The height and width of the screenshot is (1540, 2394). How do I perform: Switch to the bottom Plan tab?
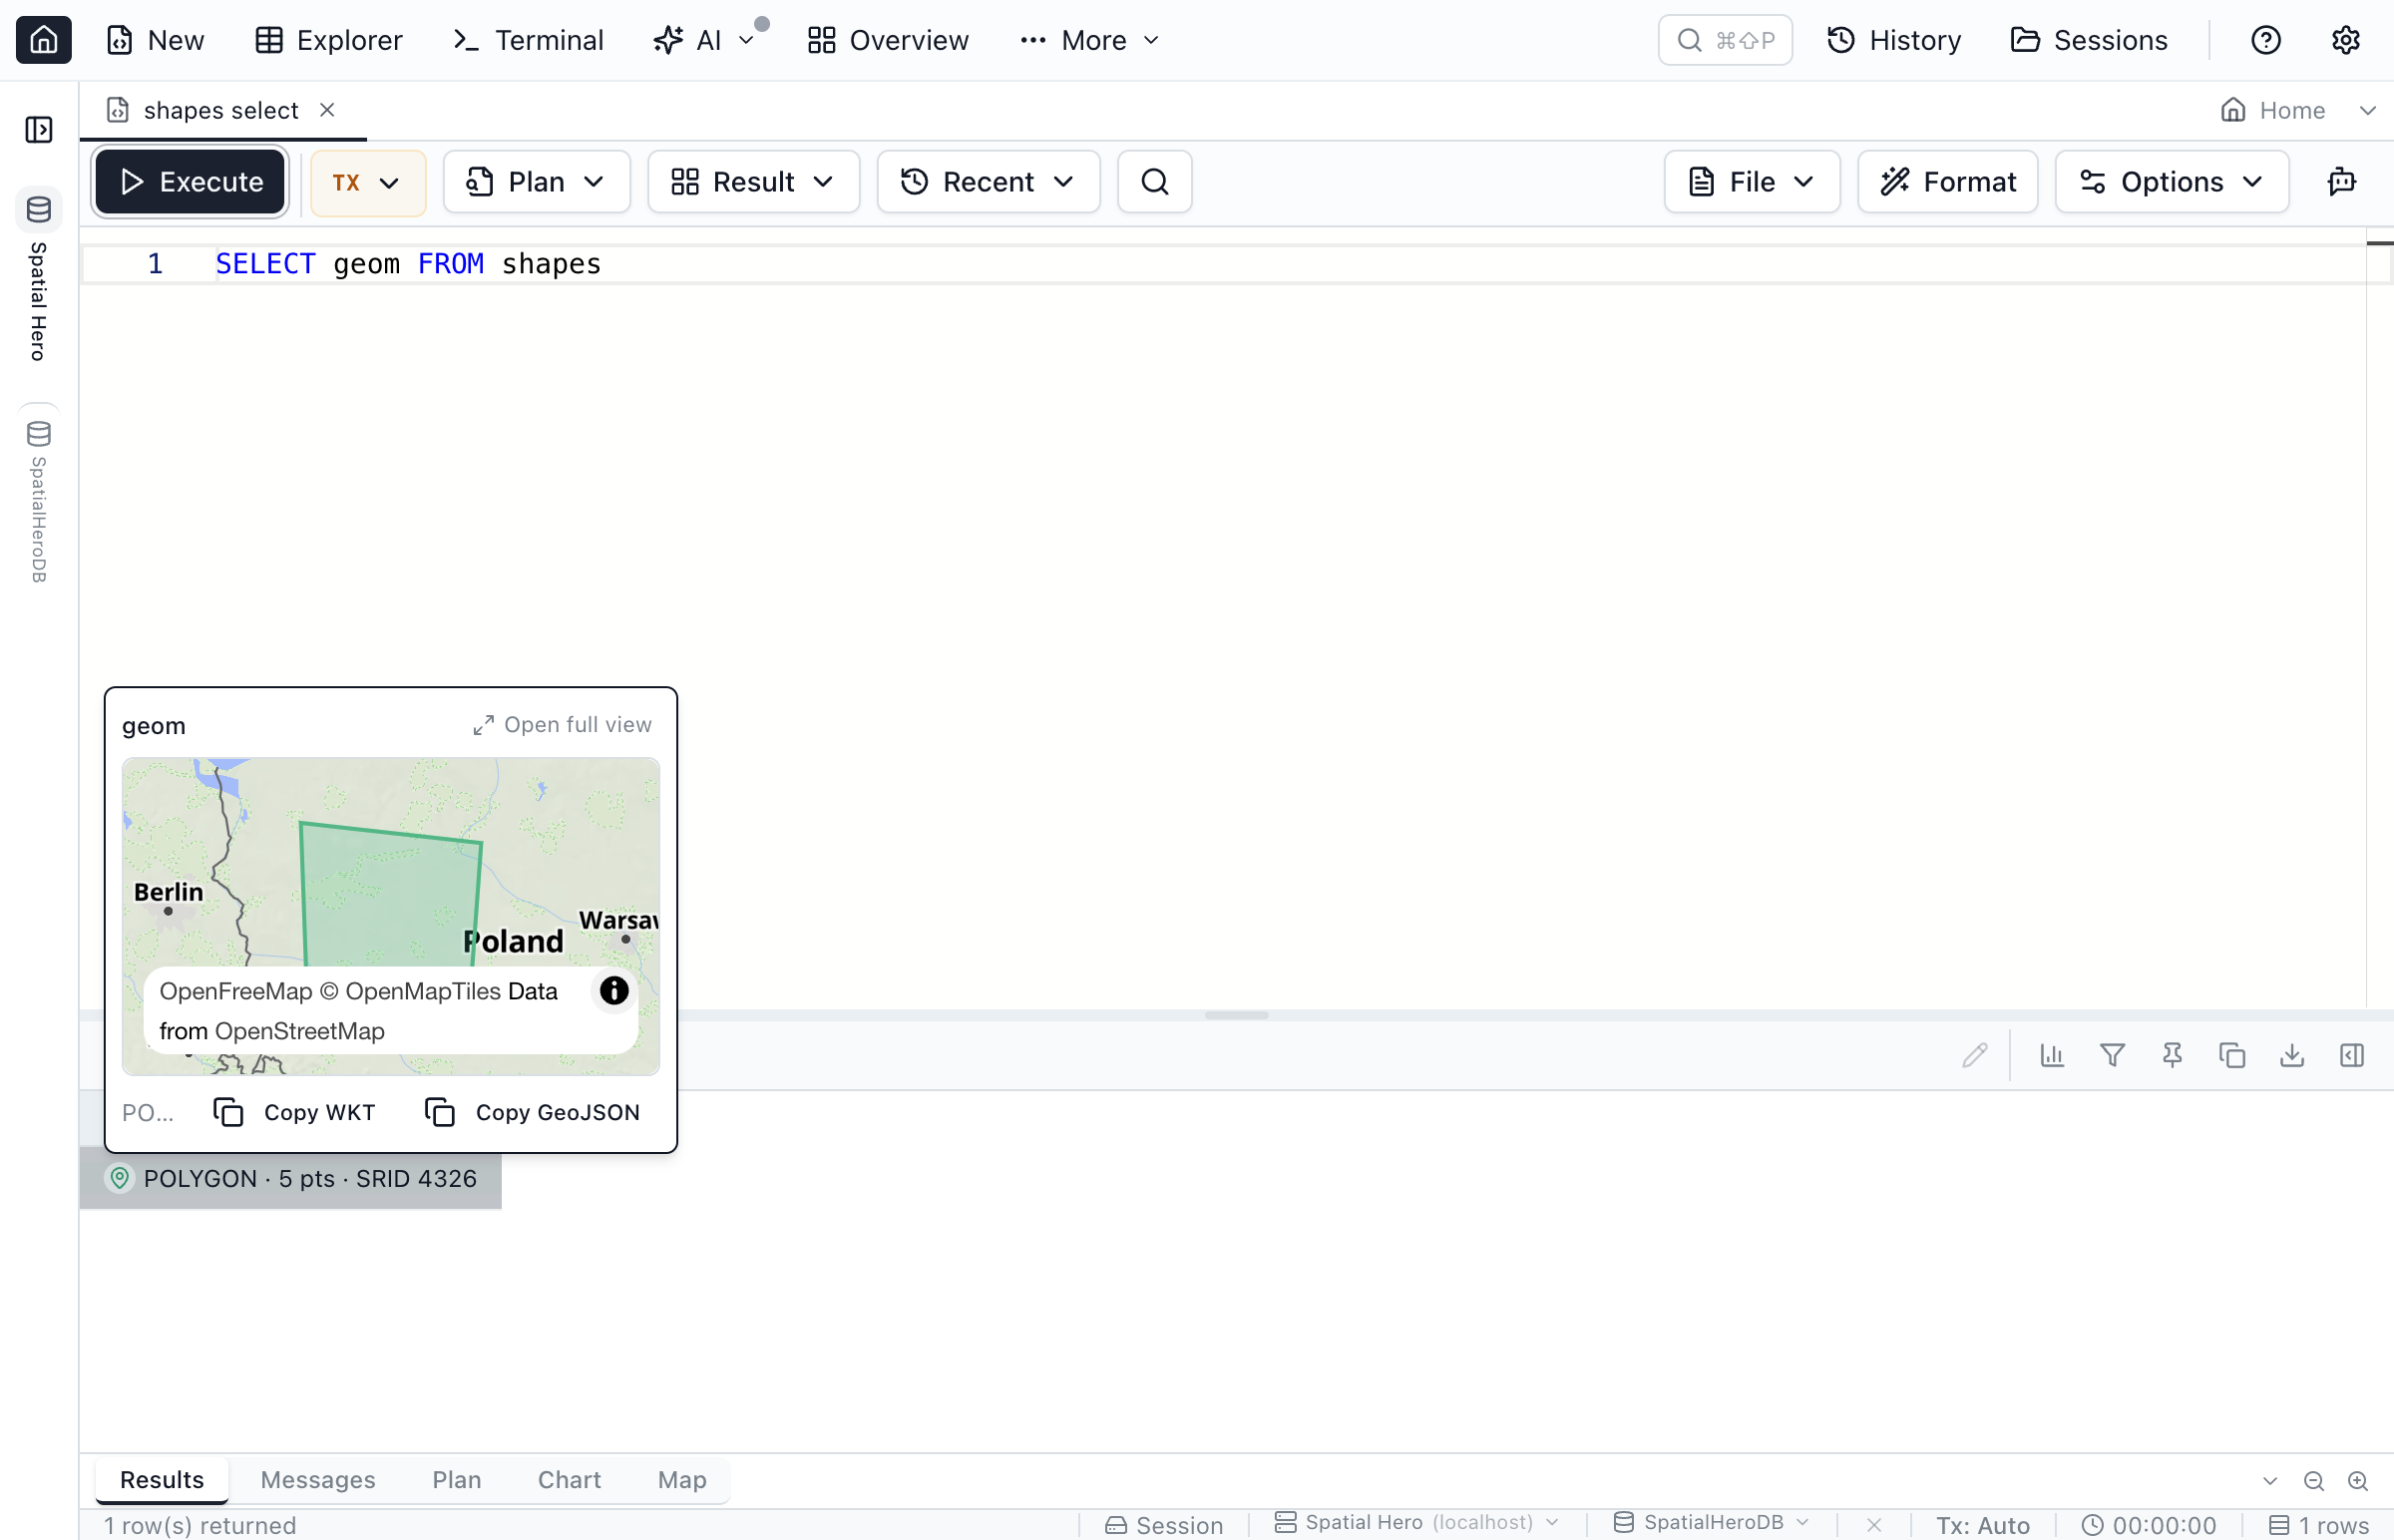(457, 1480)
